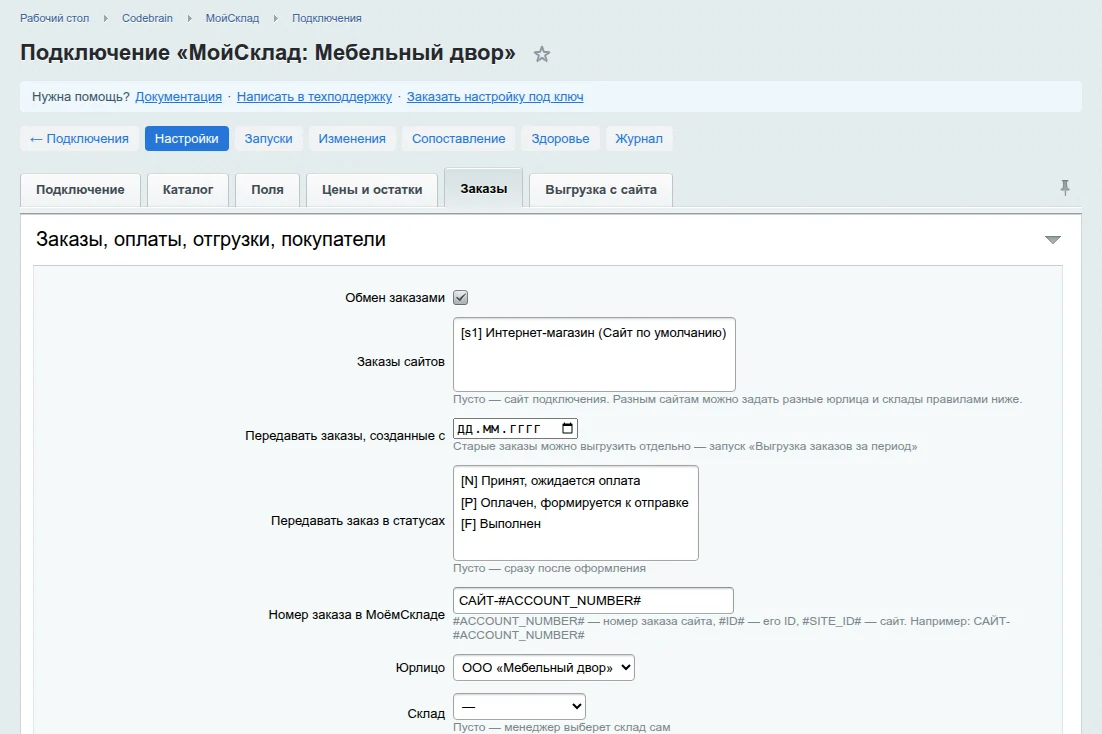The height and width of the screenshot is (734, 1102).
Task: Go to МойСклад breadcrumb
Action: point(232,18)
